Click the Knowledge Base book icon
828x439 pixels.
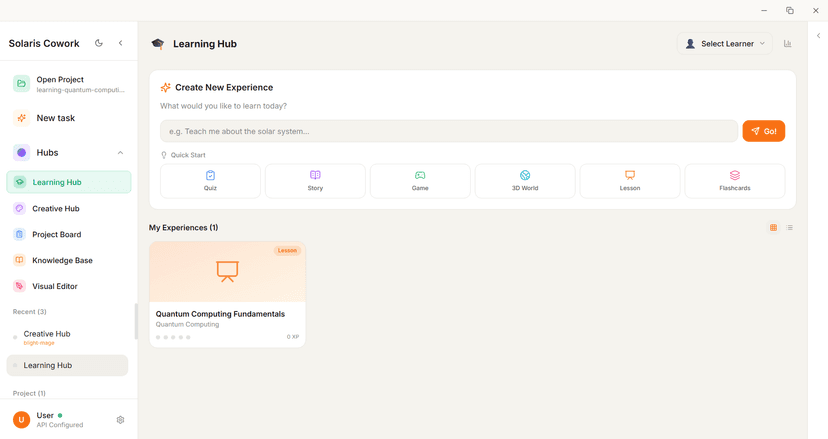click(x=20, y=260)
